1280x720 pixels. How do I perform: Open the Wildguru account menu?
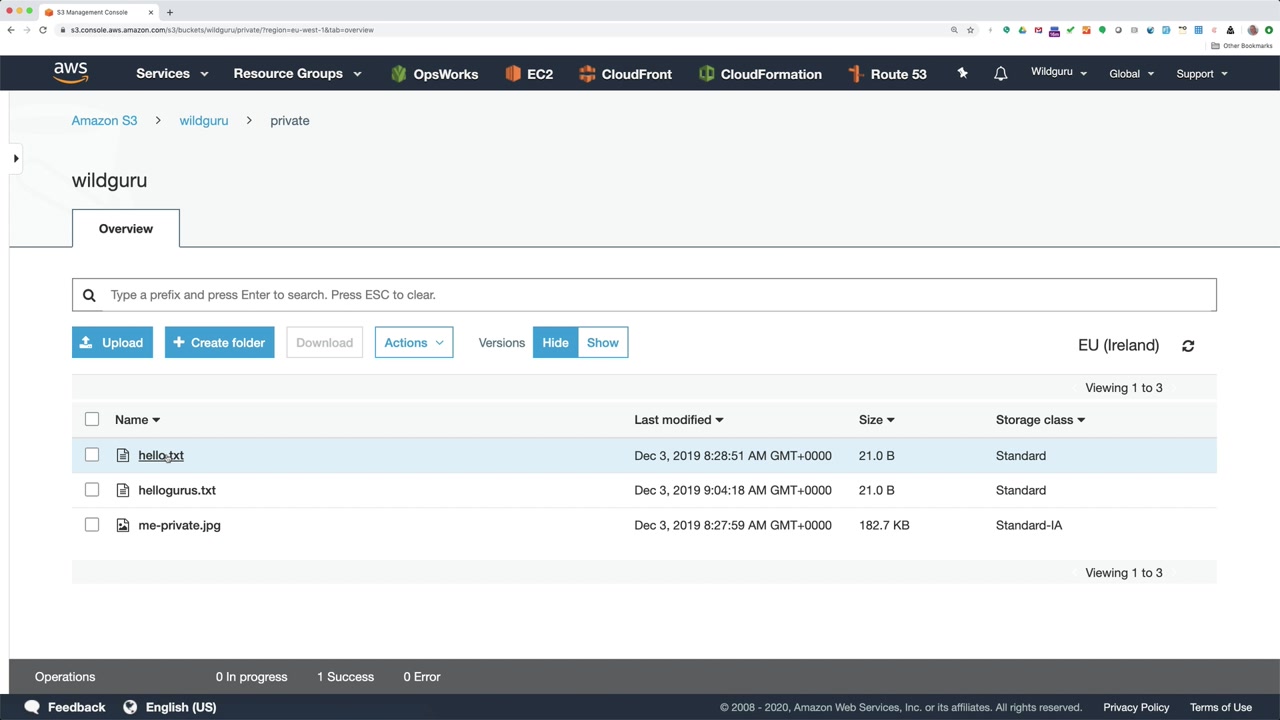tap(1059, 73)
